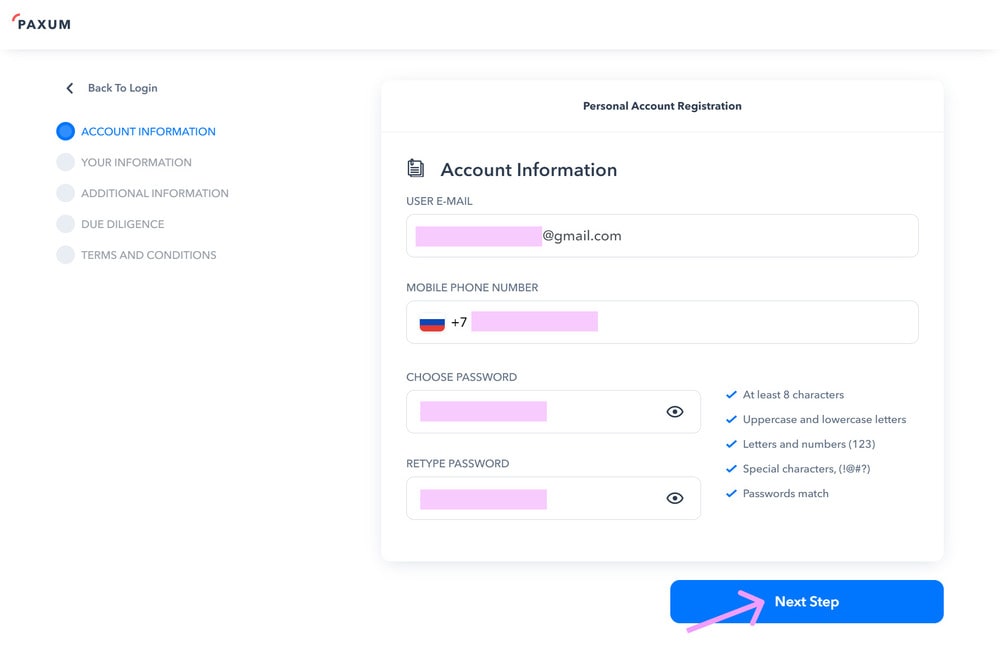Select the Due Diligence step circle
The width and height of the screenshot is (1000, 650).
[66, 224]
